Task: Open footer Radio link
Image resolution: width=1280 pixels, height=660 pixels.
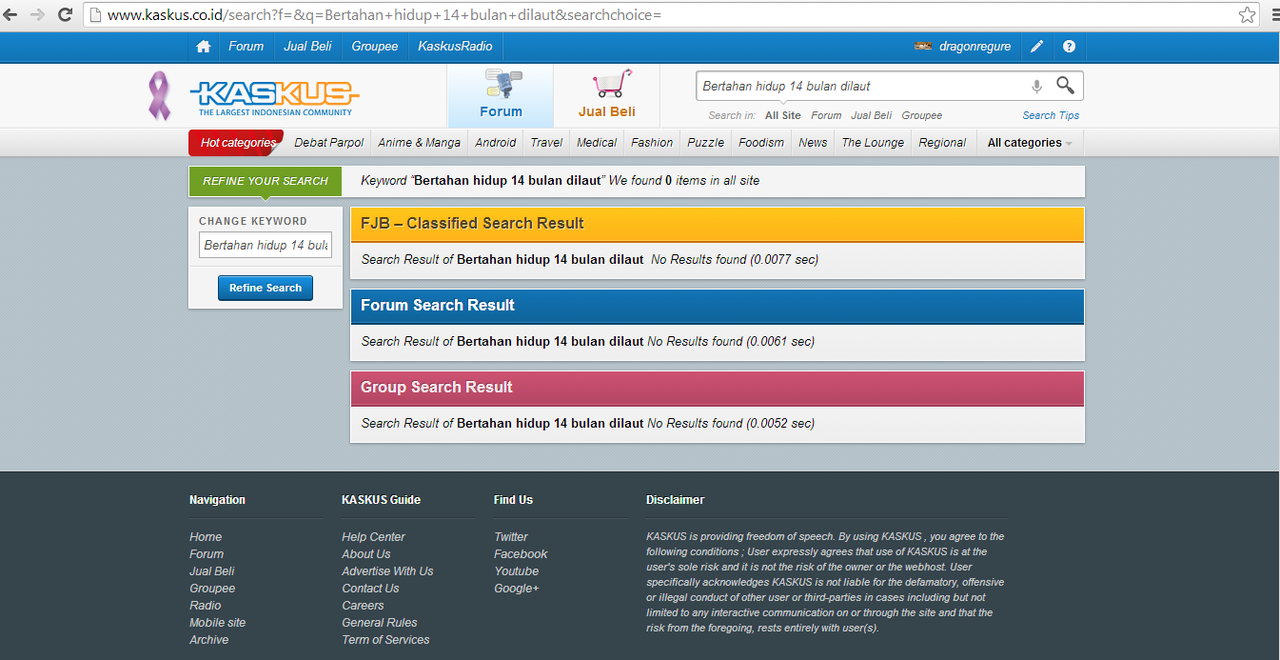Action: tap(205, 605)
